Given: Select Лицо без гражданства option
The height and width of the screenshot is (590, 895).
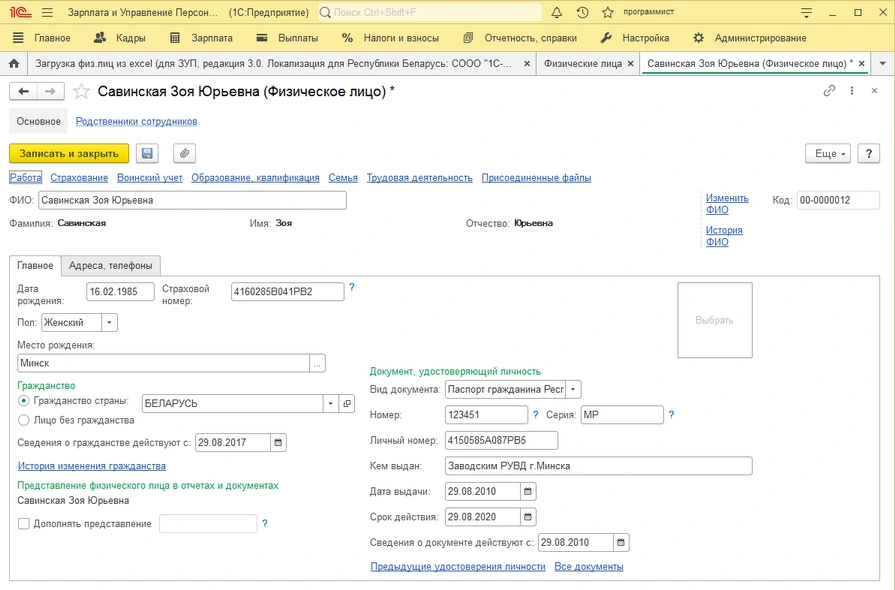Looking at the screenshot, I should (24, 420).
